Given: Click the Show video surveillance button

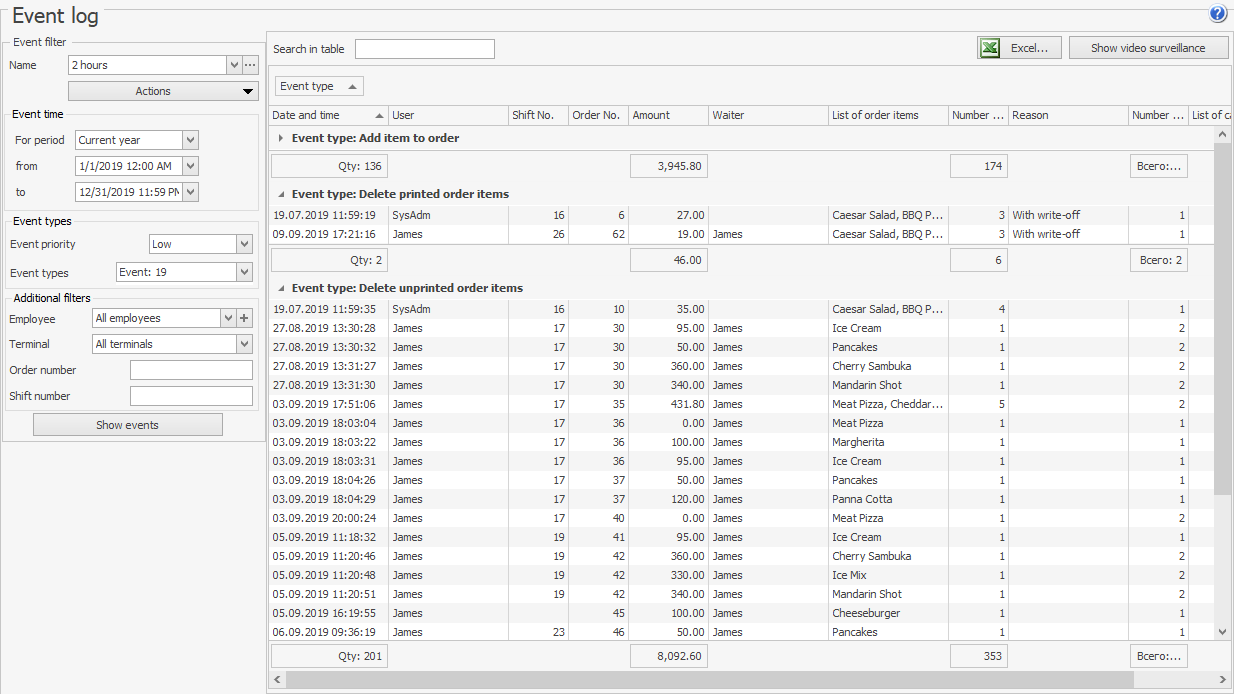Looking at the screenshot, I should 1147,48.
